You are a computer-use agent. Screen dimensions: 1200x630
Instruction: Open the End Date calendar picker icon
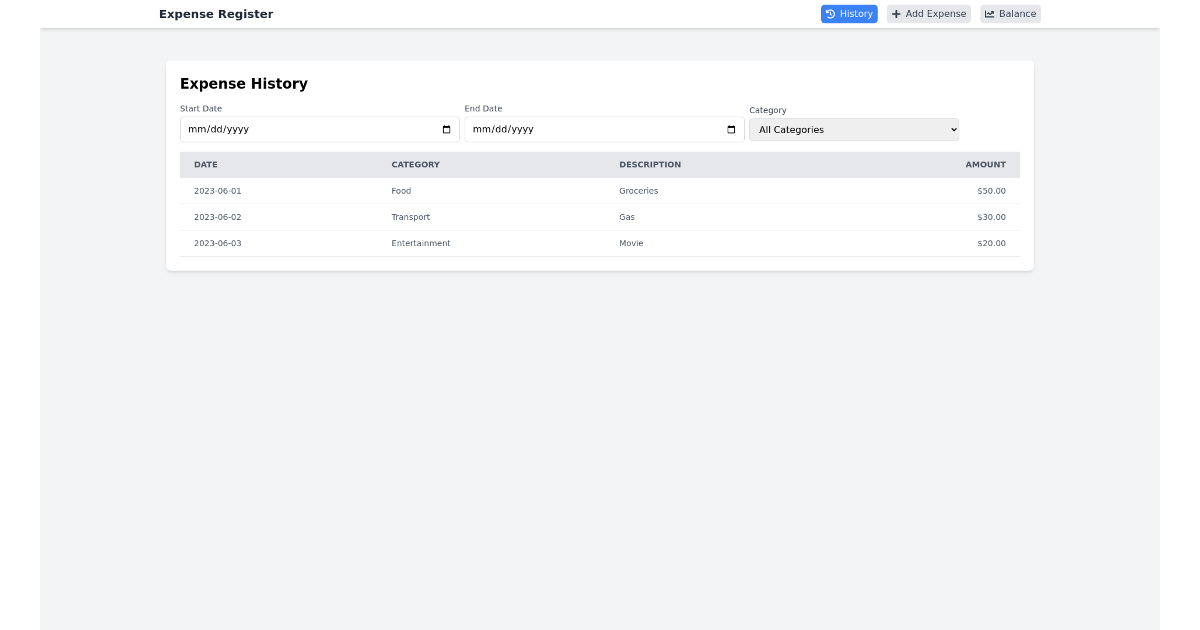click(731, 129)
